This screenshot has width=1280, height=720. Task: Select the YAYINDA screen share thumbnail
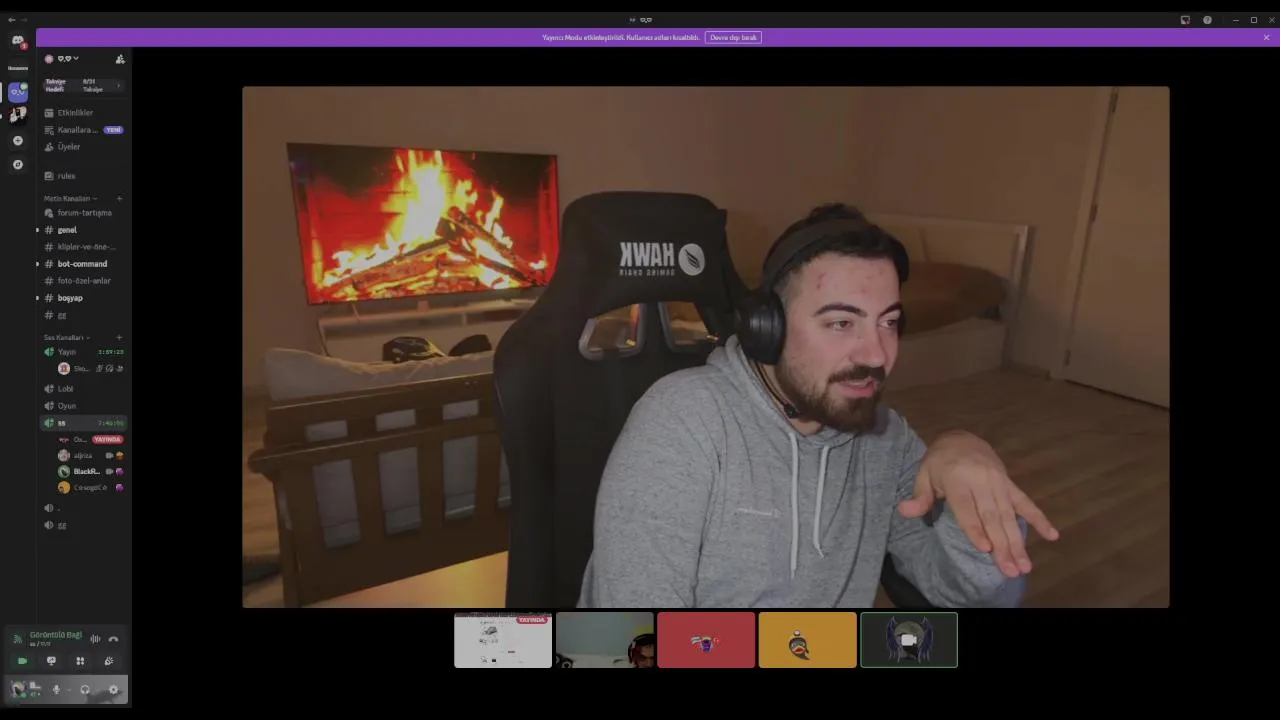503,640
